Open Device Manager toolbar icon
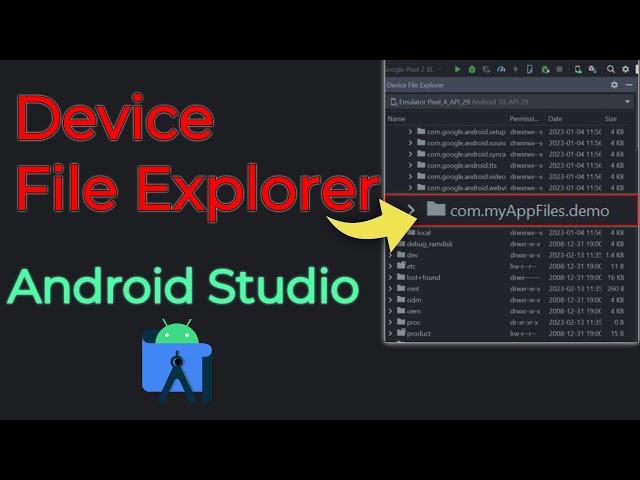This screenshot has width=640, height=480. click(x=578, y=69)
